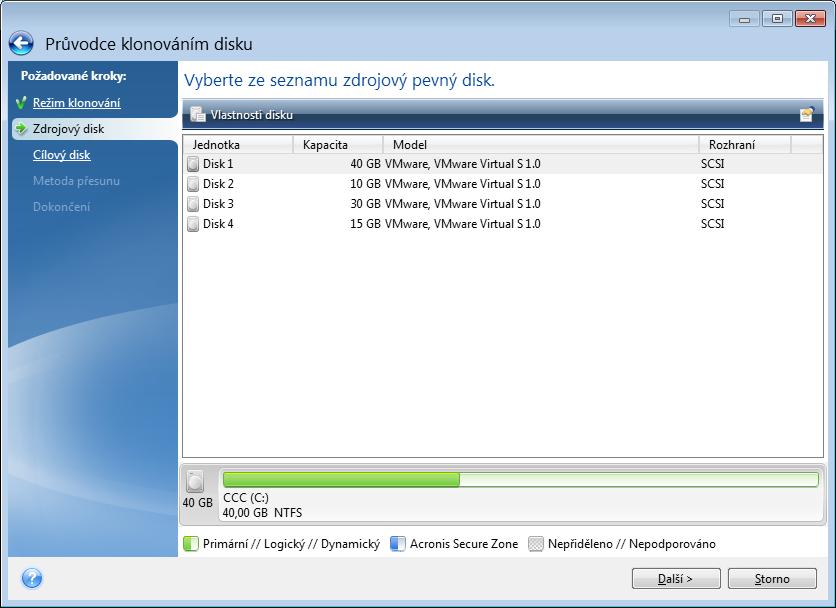Click the CCC (C:) partition label
The width and height of the screenshot is (836, 608).
[x=245, y=498]
